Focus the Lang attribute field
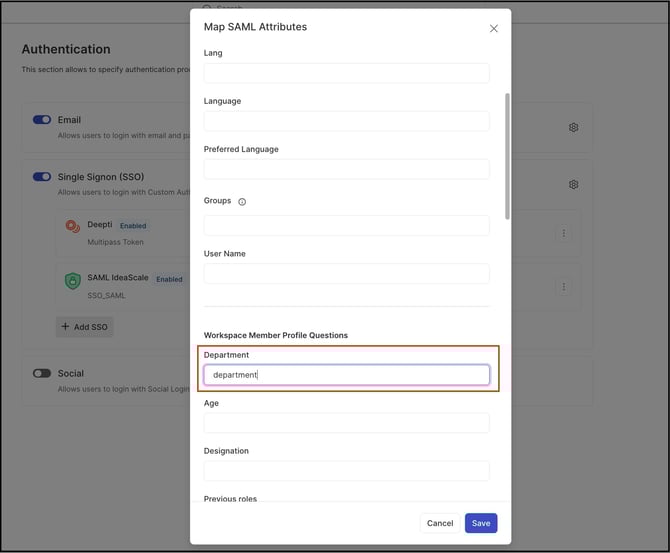Screen dimensions: 670x553 [346, 73]
